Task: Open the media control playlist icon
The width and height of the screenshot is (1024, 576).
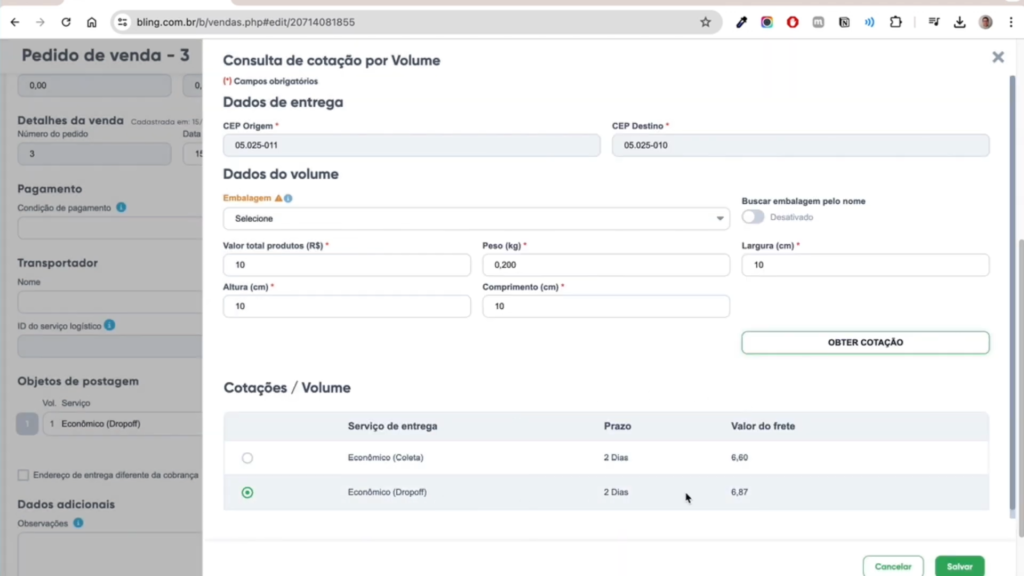Action: (x=934, y=22)
